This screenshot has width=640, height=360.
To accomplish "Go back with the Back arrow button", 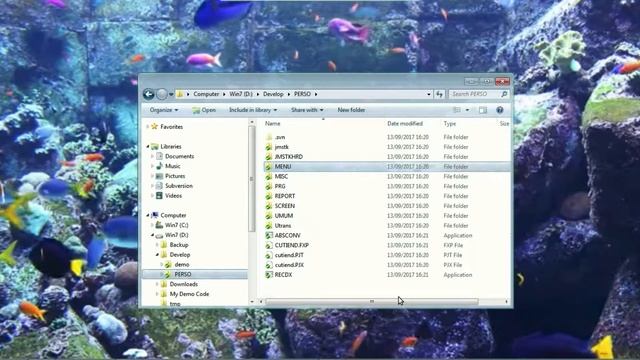I will 149,94.
